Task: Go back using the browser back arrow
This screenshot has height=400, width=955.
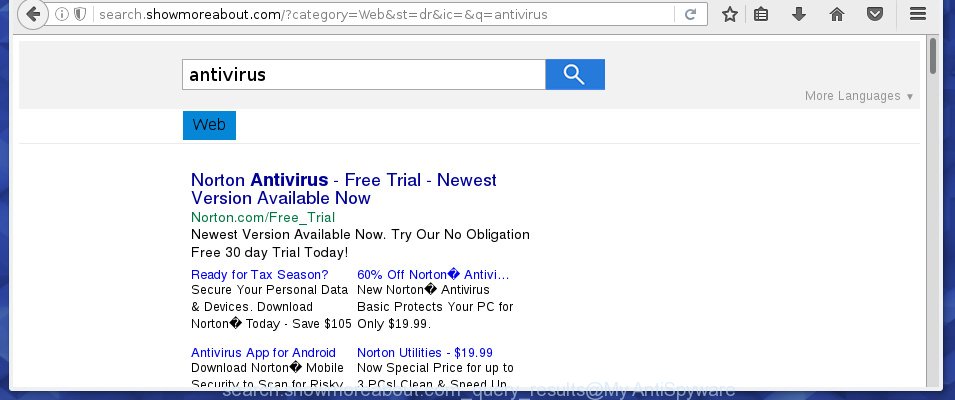Action: (33, 14)
